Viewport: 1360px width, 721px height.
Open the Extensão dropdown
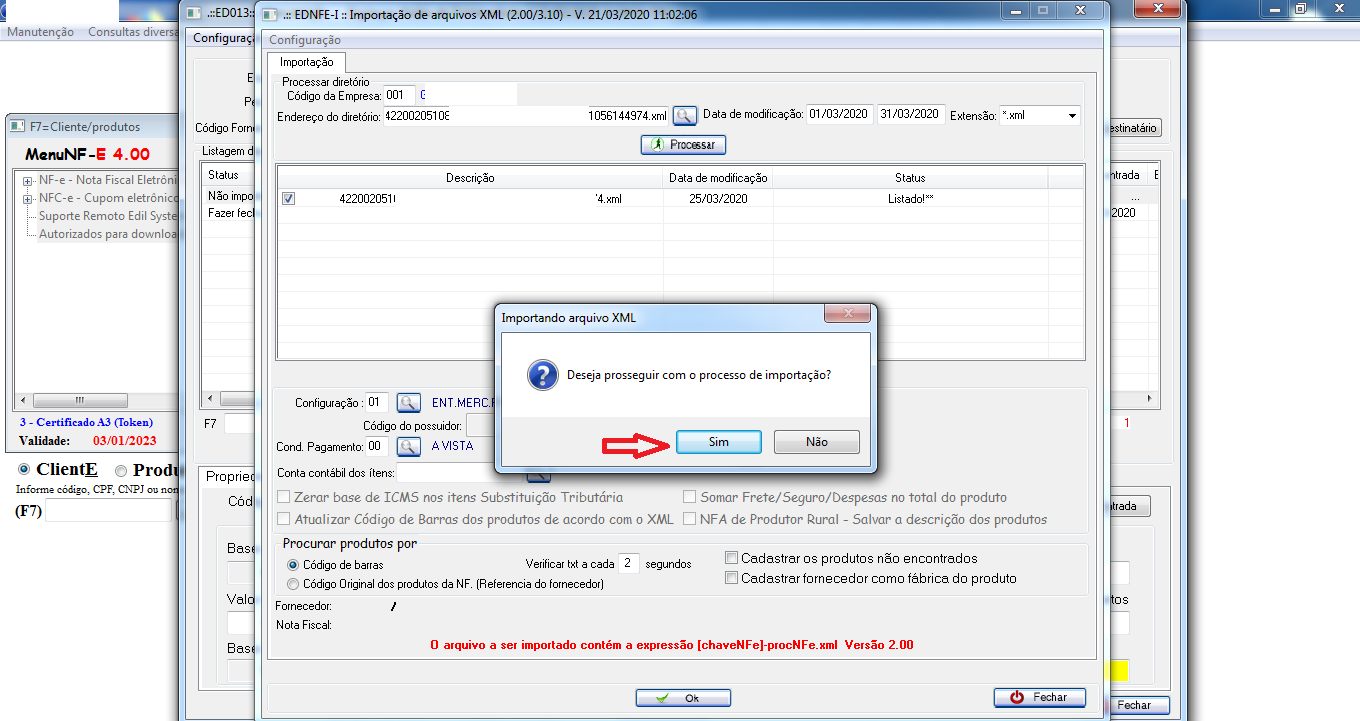click(x=1072, y=116)
